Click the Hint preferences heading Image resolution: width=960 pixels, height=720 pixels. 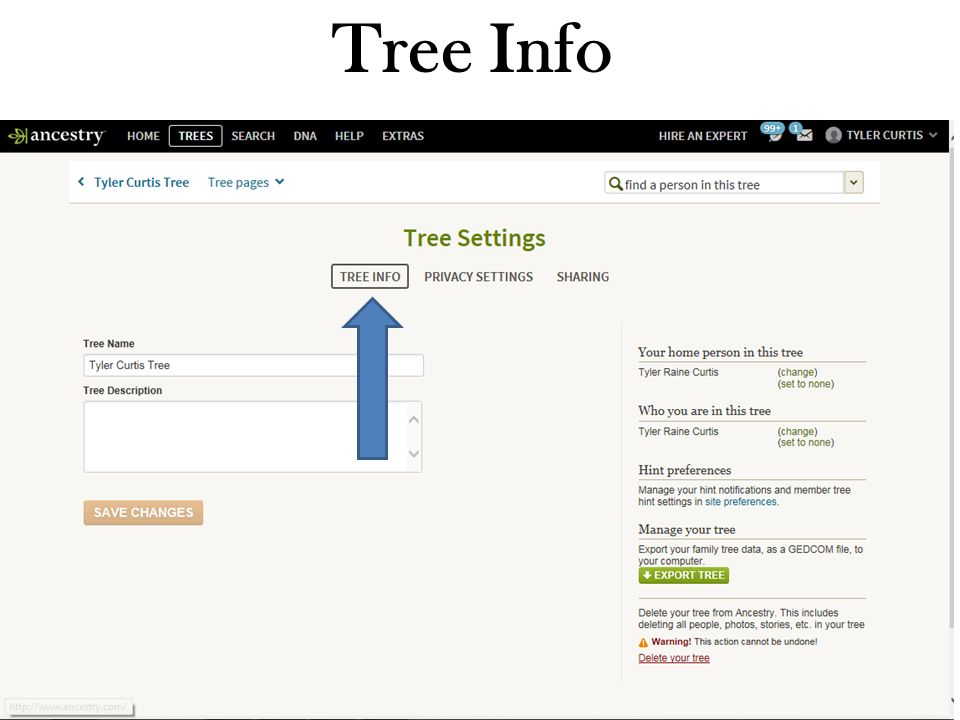[684, 470]
